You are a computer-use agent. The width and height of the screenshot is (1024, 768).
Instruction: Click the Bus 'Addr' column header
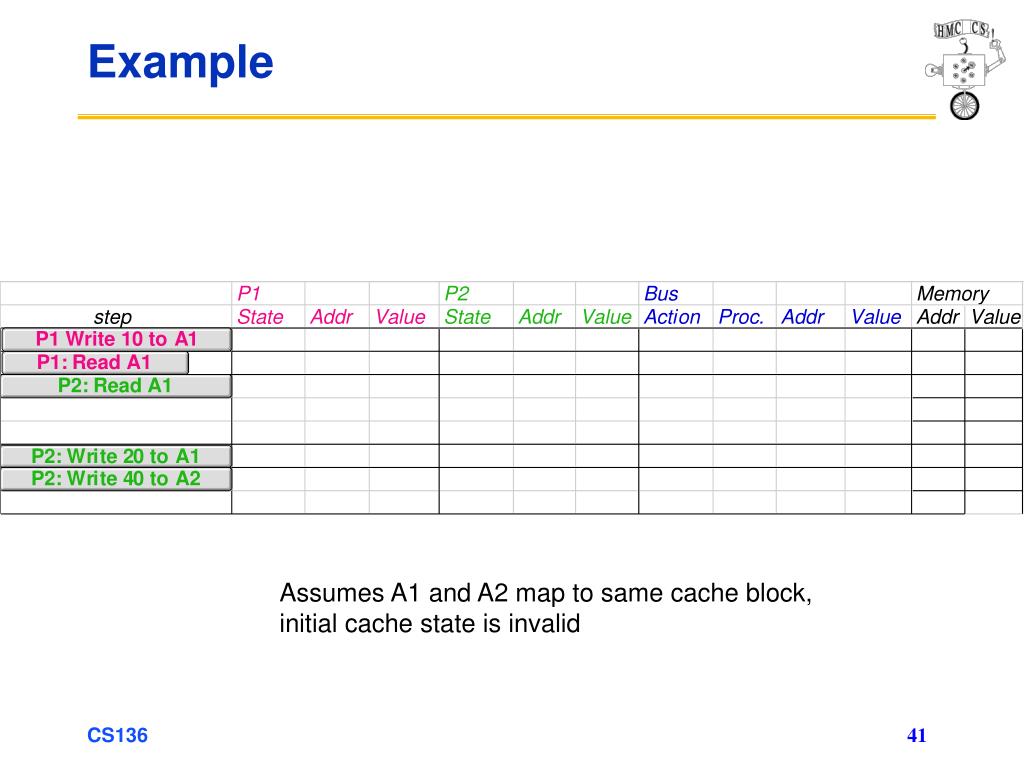[803, 317]
